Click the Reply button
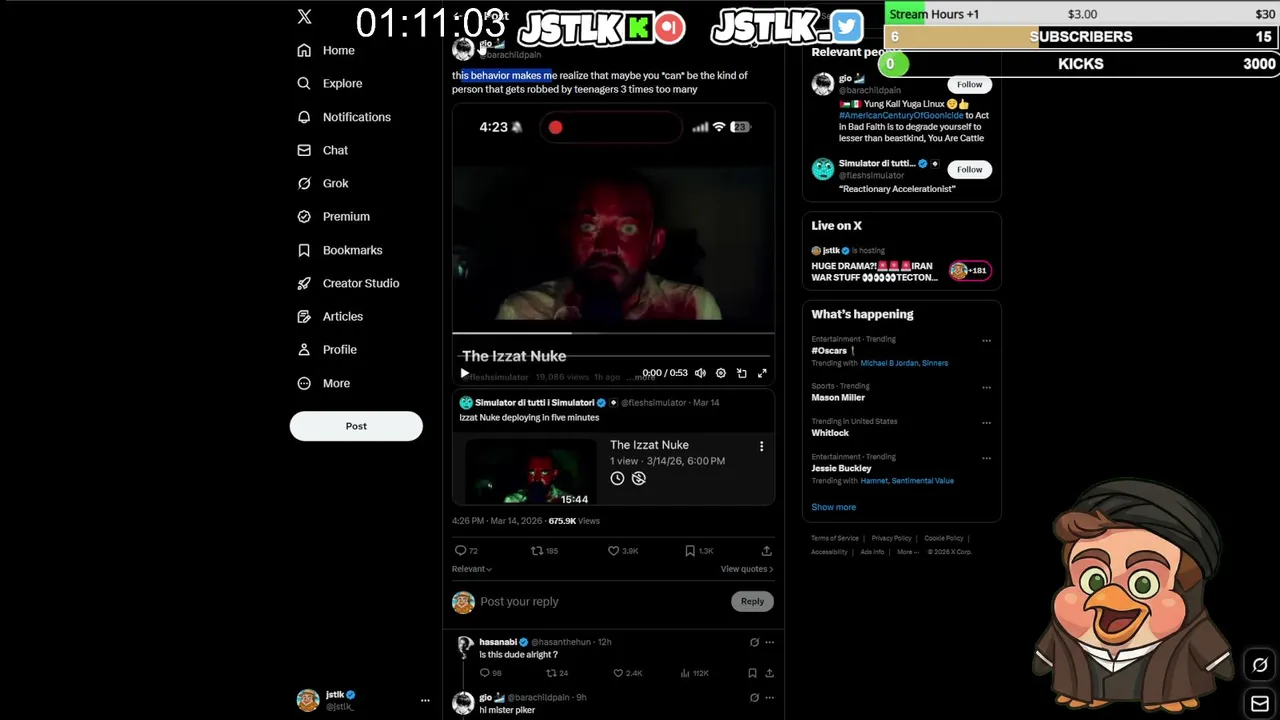1280x720 pixels. 752,601
